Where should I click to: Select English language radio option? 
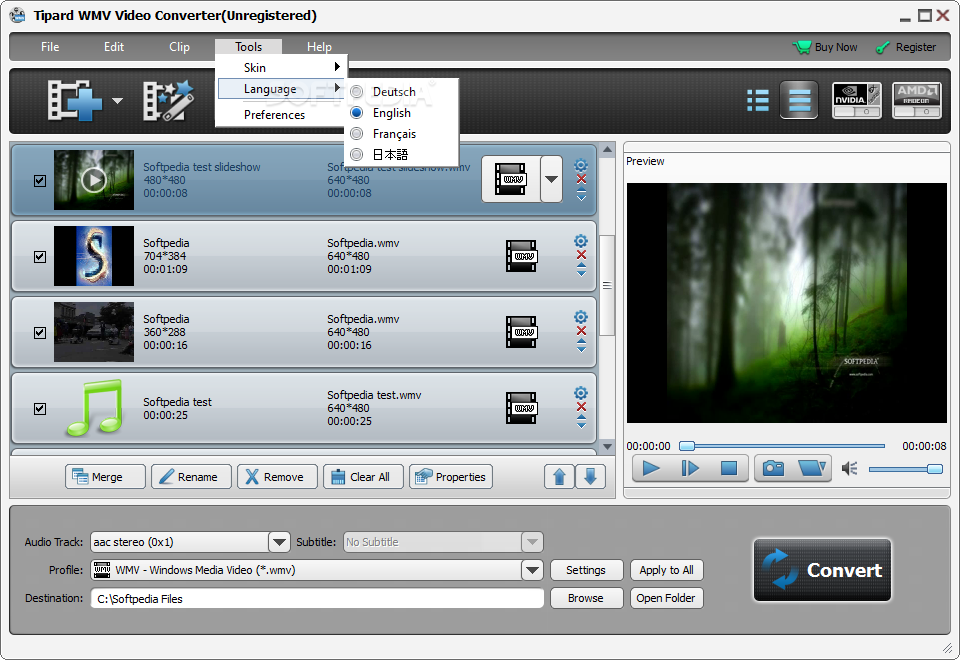(357, 113)
